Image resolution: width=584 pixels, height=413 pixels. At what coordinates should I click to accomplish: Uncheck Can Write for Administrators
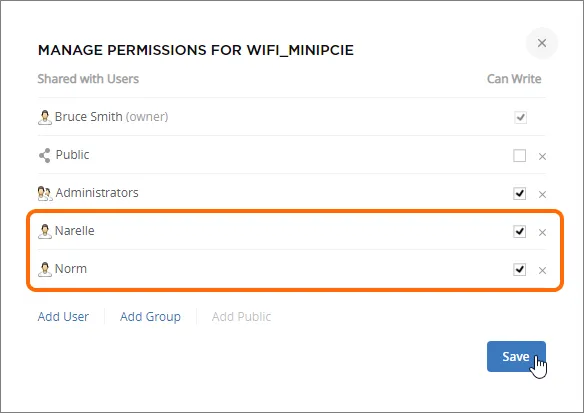pyautogui.click(x=520, y=193)
